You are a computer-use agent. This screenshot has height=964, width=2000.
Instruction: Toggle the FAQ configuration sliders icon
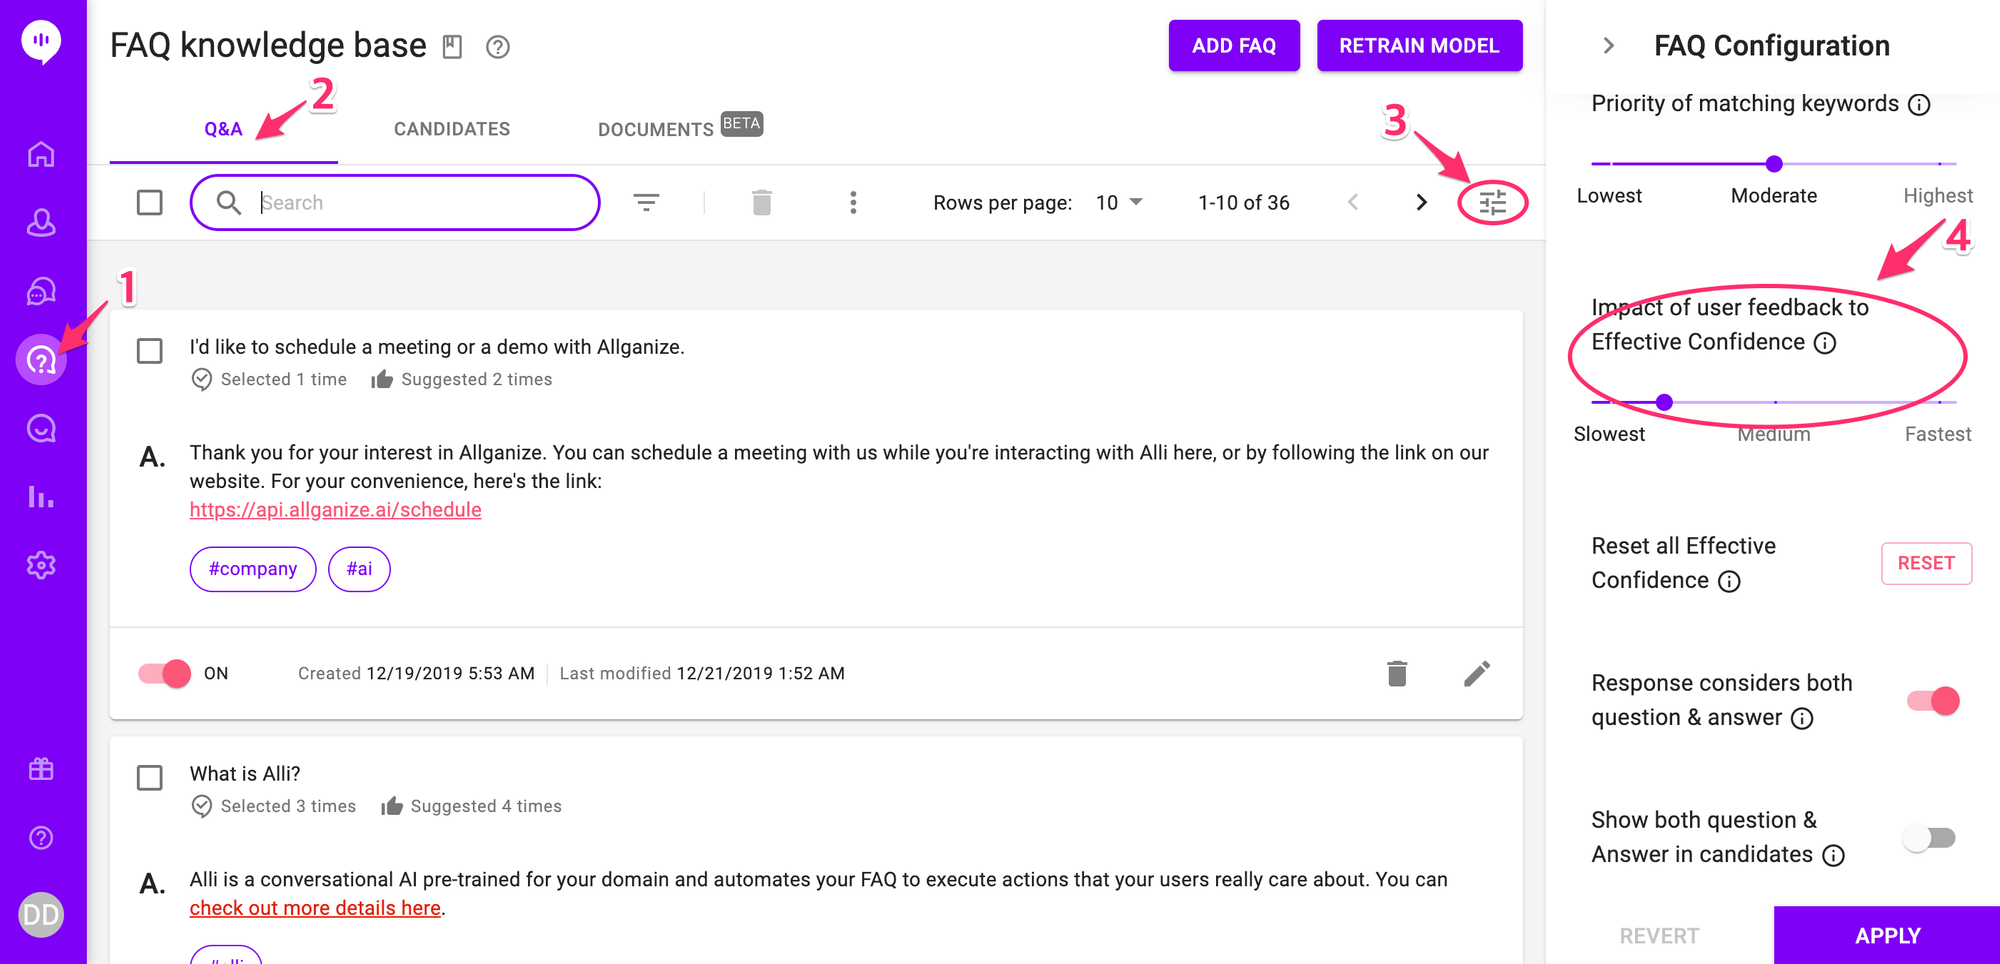pyautogui.click(x=1492, y=203)
